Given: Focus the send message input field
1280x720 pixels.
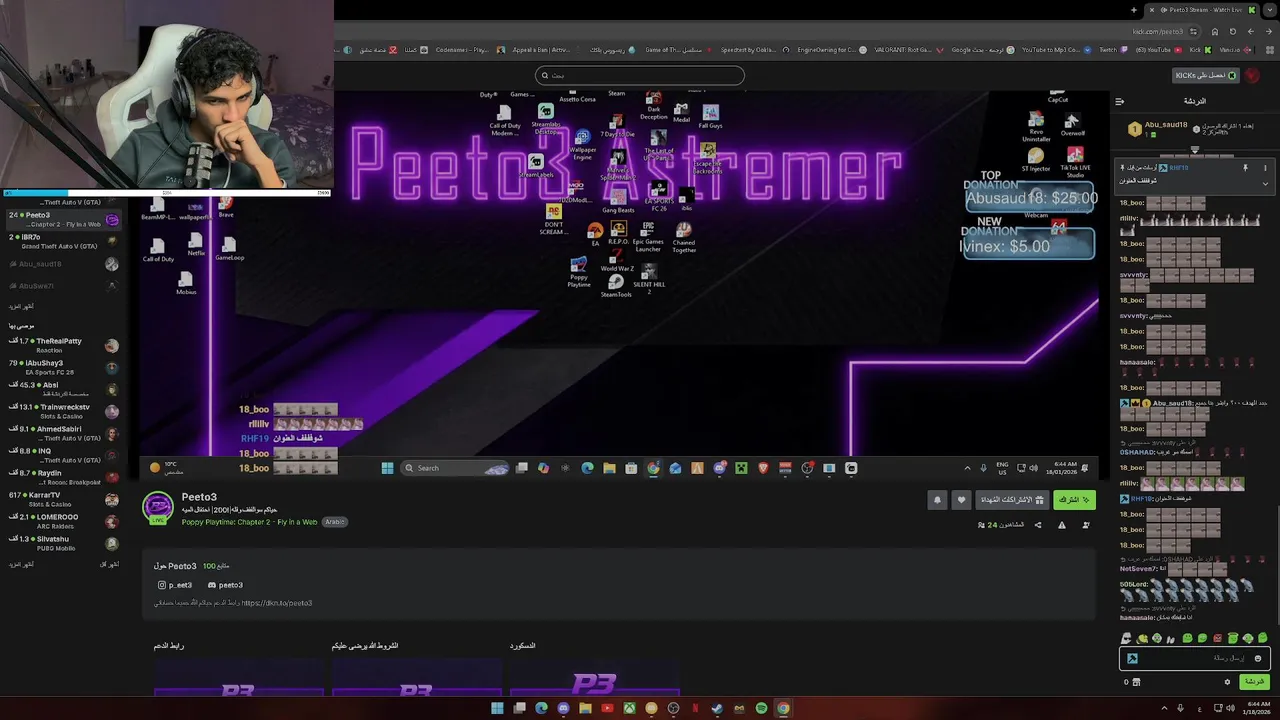Looking at the screenshot, I should (1195, 658).
